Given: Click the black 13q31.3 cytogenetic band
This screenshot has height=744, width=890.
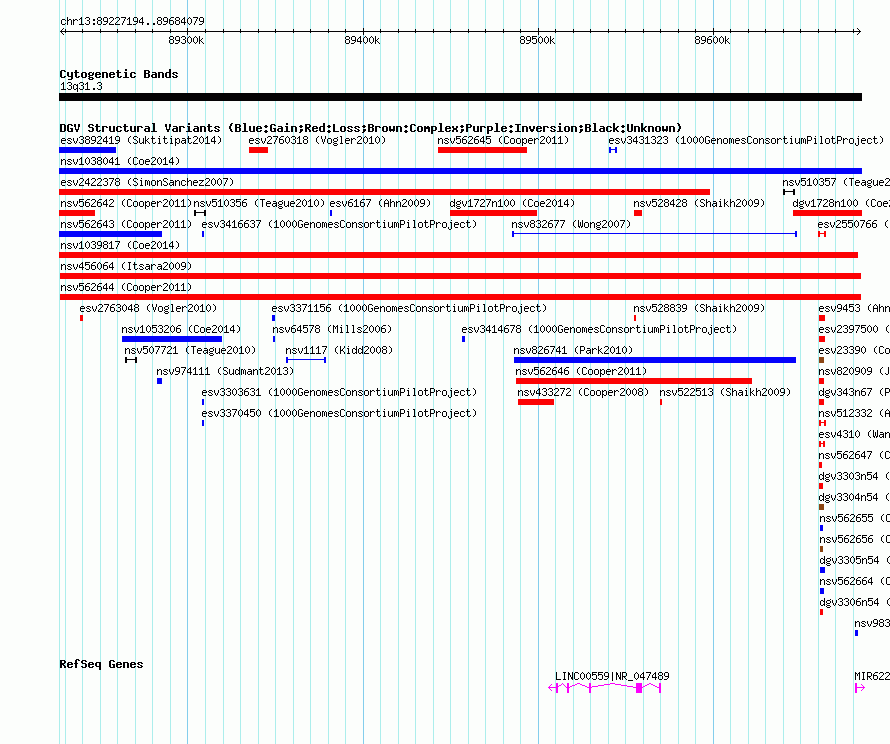Looking at the screenshot, I should pos(460,97).
